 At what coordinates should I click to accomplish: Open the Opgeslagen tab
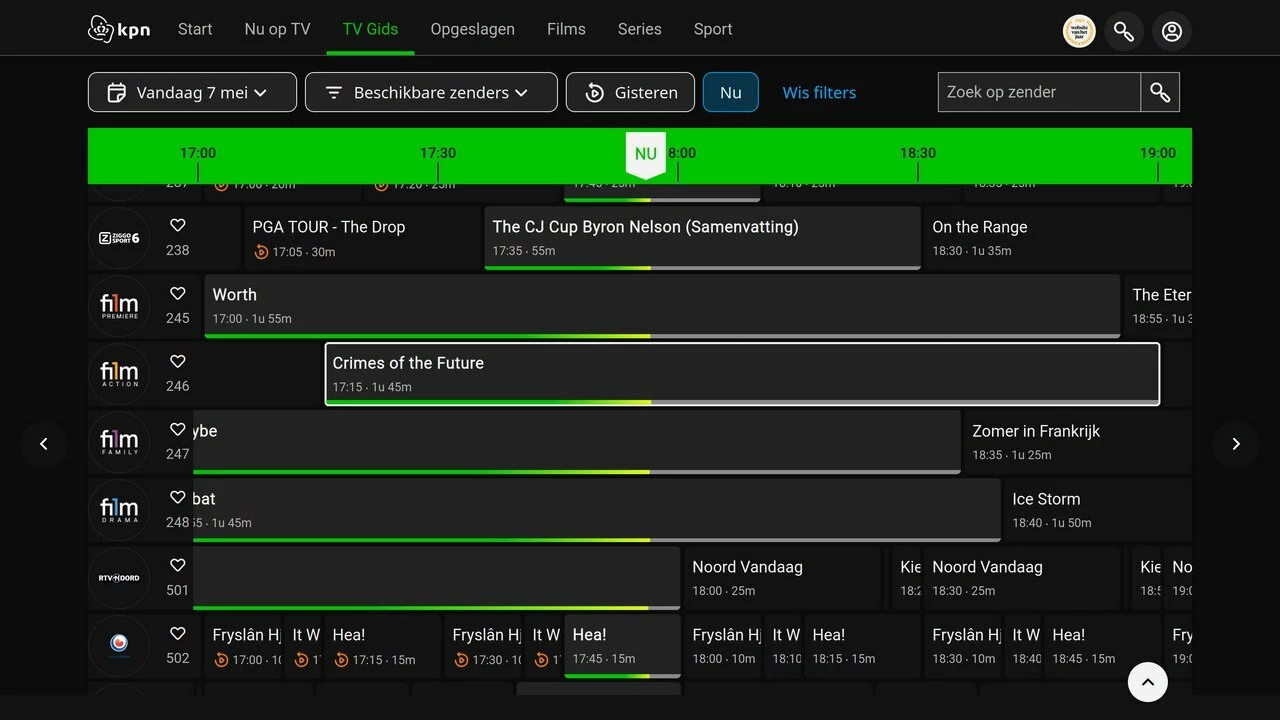472,29
